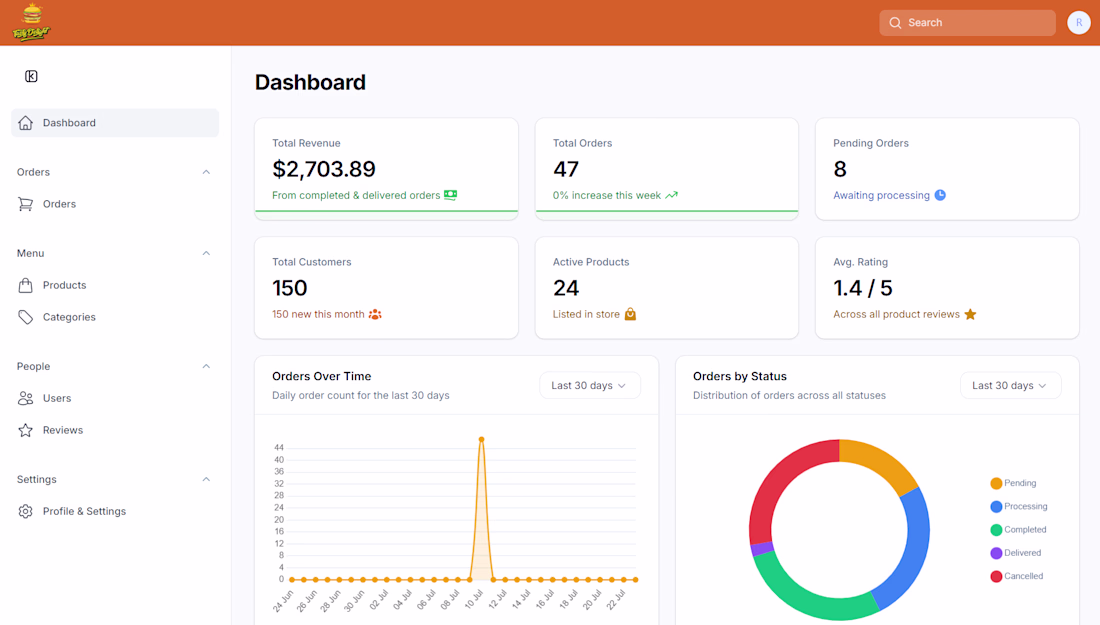
Task: Collapse the Settings sidebar section
Action: (206, 479)
